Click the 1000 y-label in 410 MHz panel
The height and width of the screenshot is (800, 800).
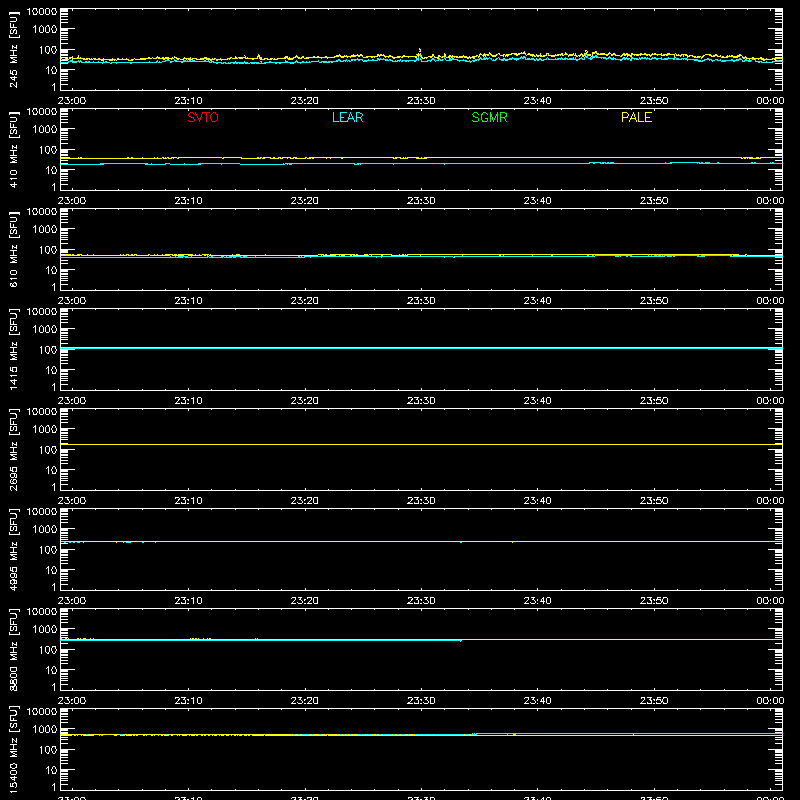pos(45,130)
